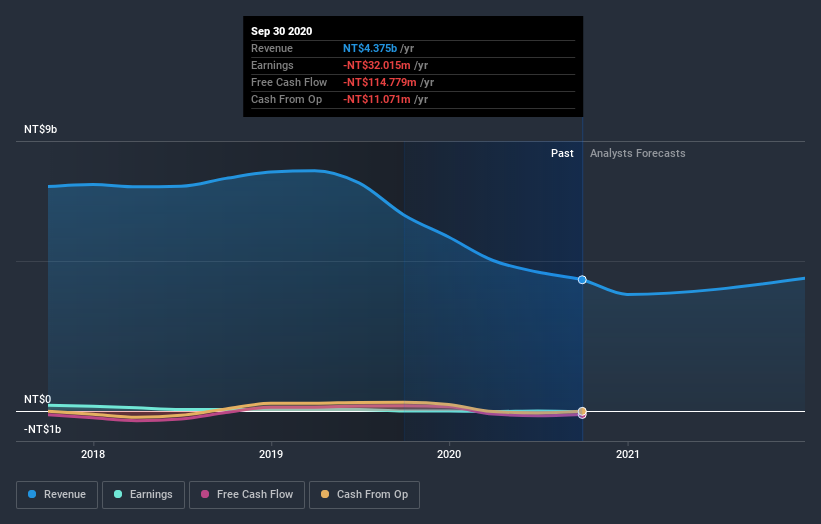Click the Free Cash Flow label in tooltip
This screenshot has height=524, width=821.
[x=289, y=82]
